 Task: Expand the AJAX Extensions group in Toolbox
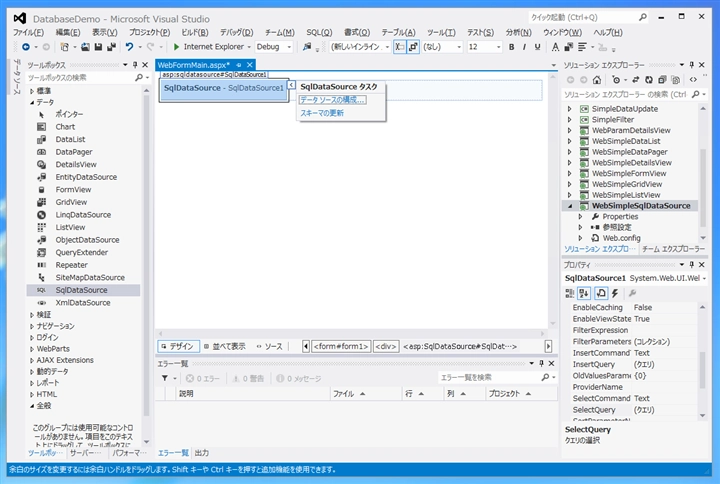coord(32,360)
